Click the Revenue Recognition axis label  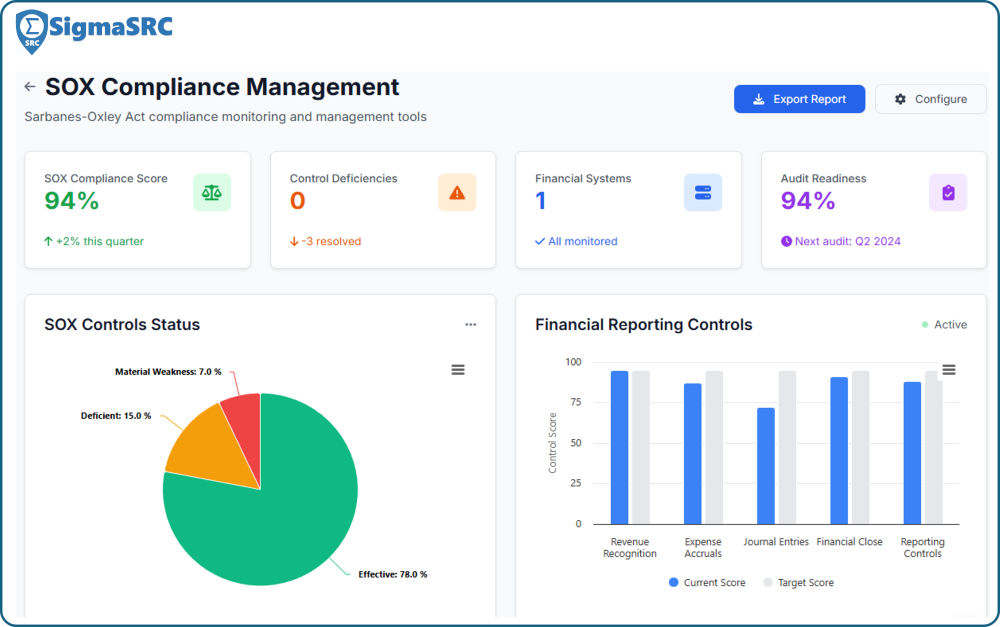pos(630,548)
